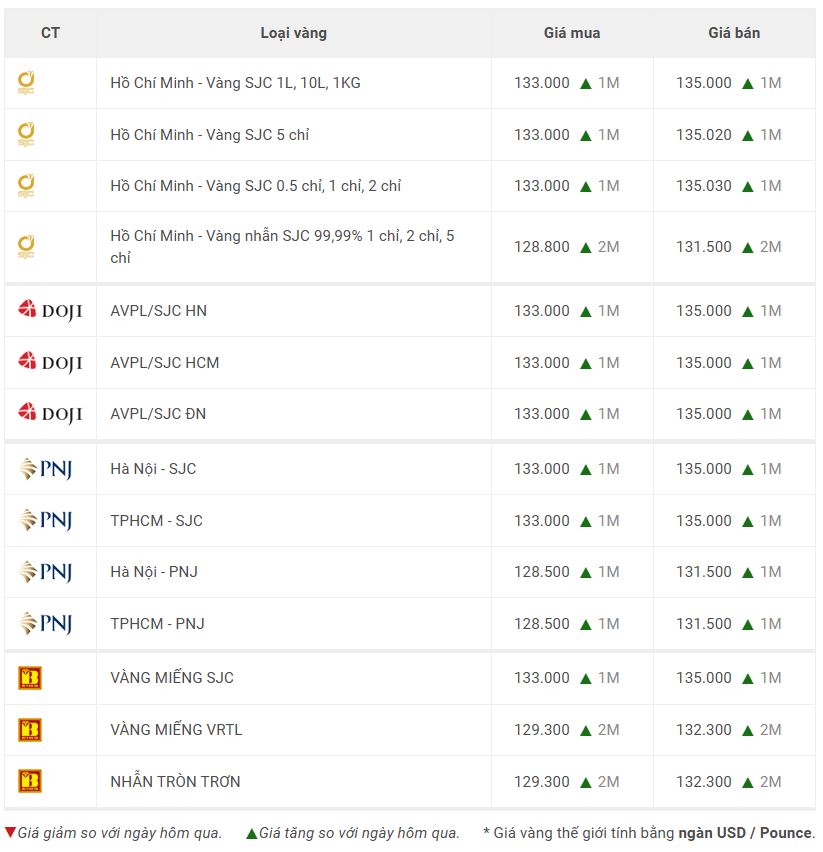This screenshot has height=852, width=823.
Task: Click the 128.800 buy price for SJC rings
Action: pyautogui.click(x=542, y=247)
